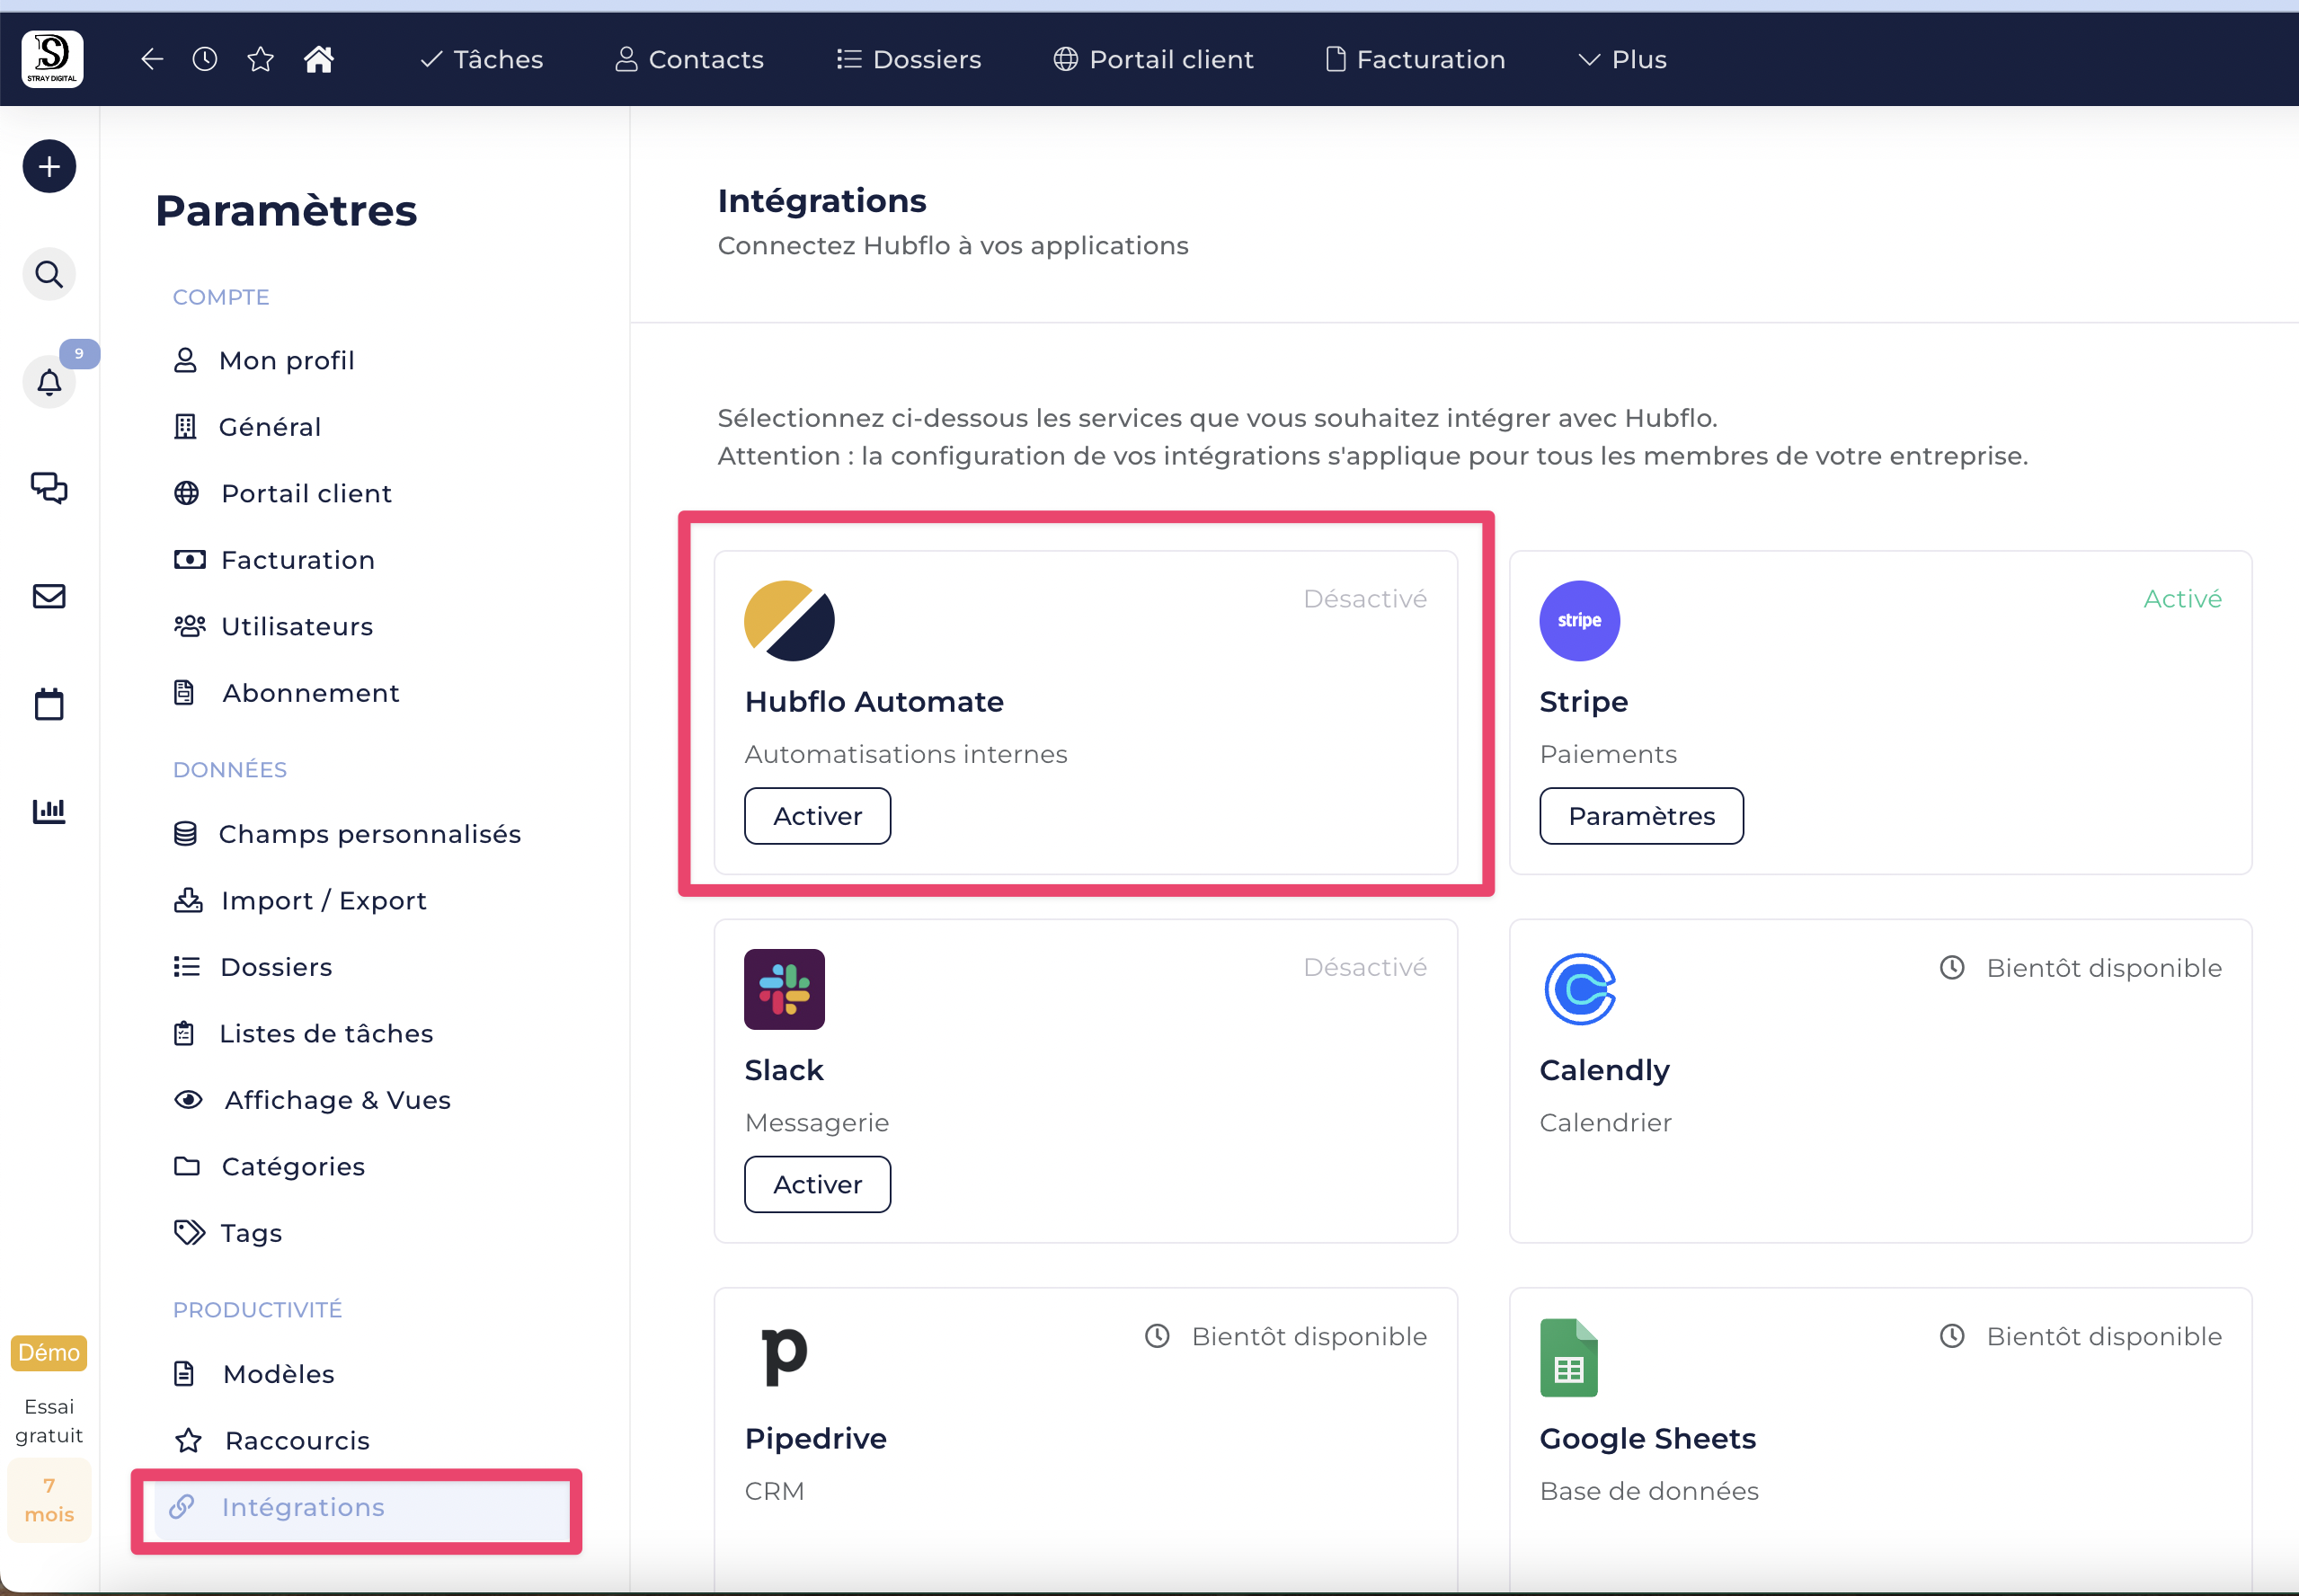Open Portail client in settings sidebar
This screenshot has width=2299, height=1596.
coord(283,494)
